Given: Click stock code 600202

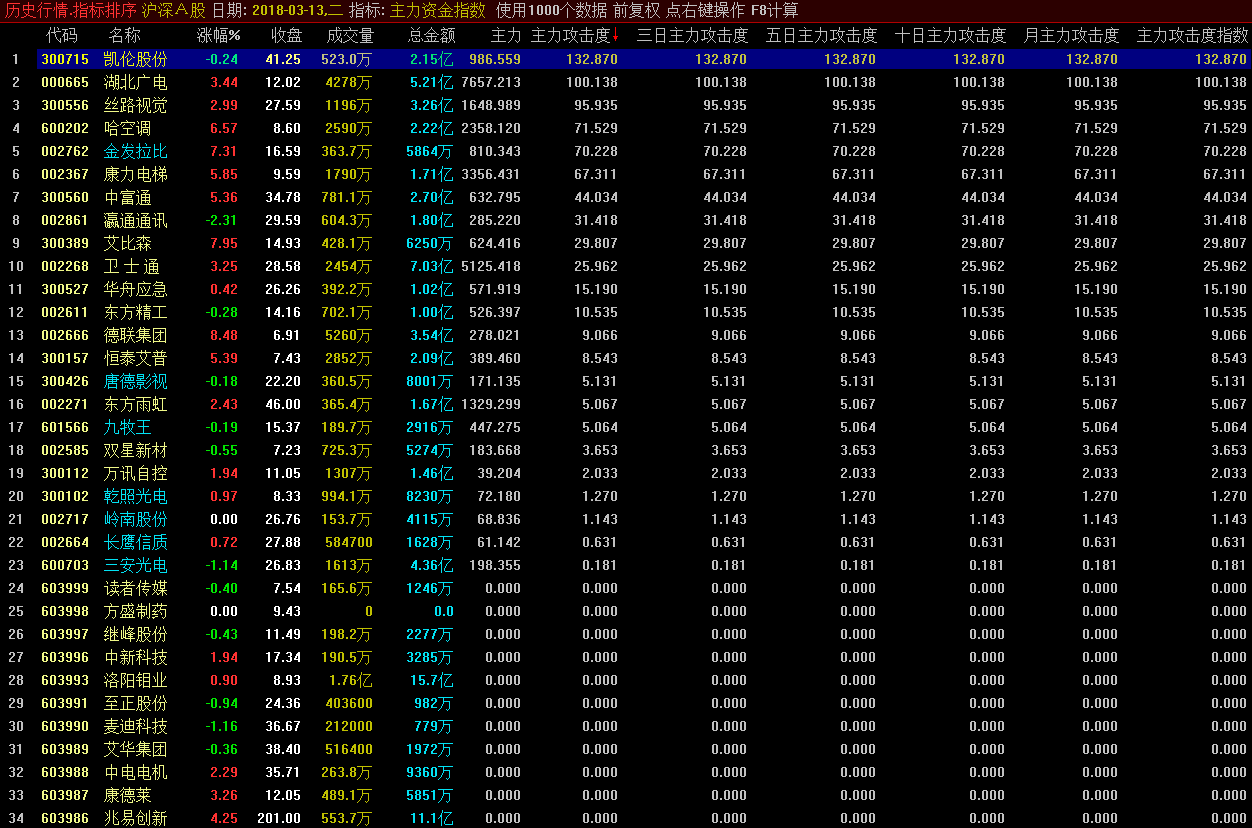Looking at the screenshot, I should click(65, 128).
